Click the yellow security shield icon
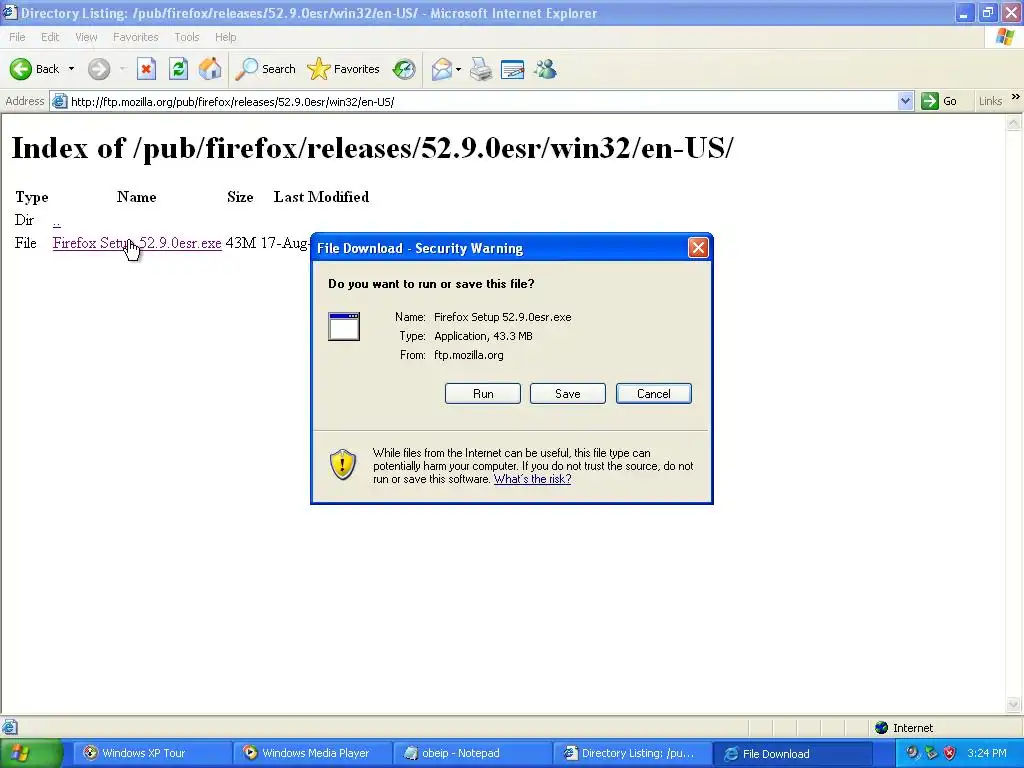Viewport: 1024px width, 768px height. tap(343, 464)
